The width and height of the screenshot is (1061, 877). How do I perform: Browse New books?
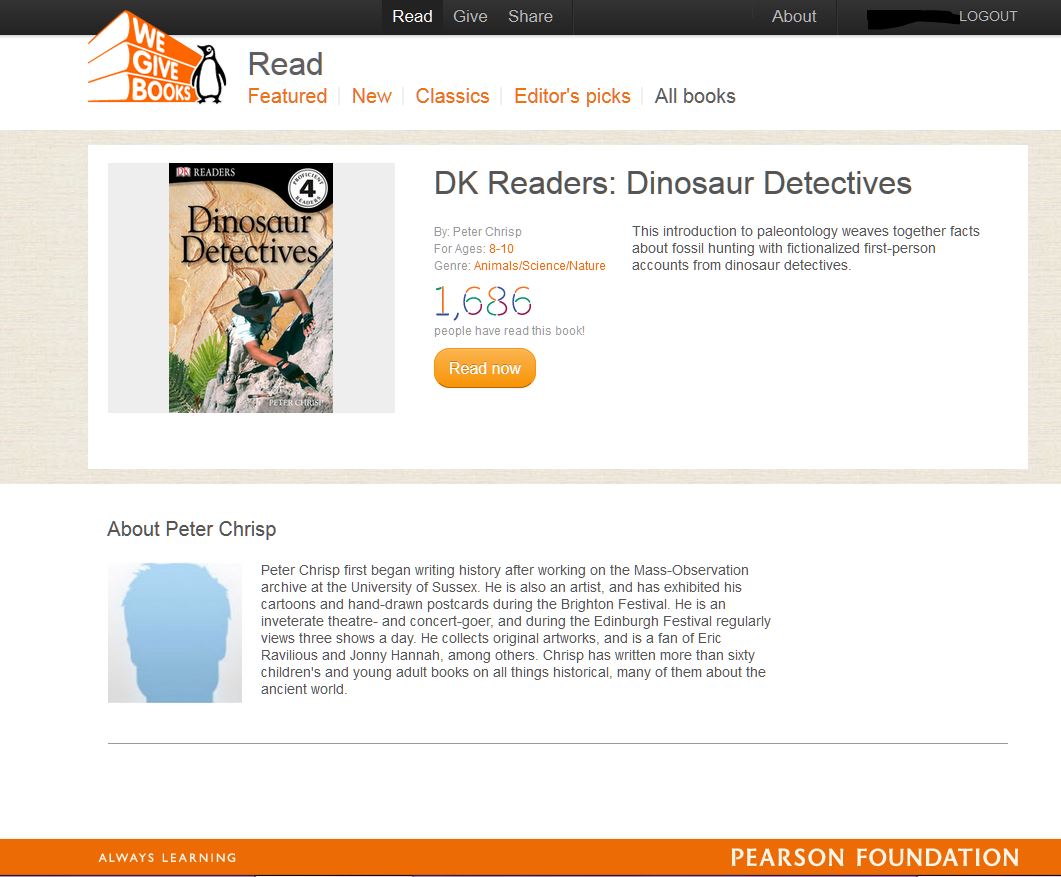(371, 96)
